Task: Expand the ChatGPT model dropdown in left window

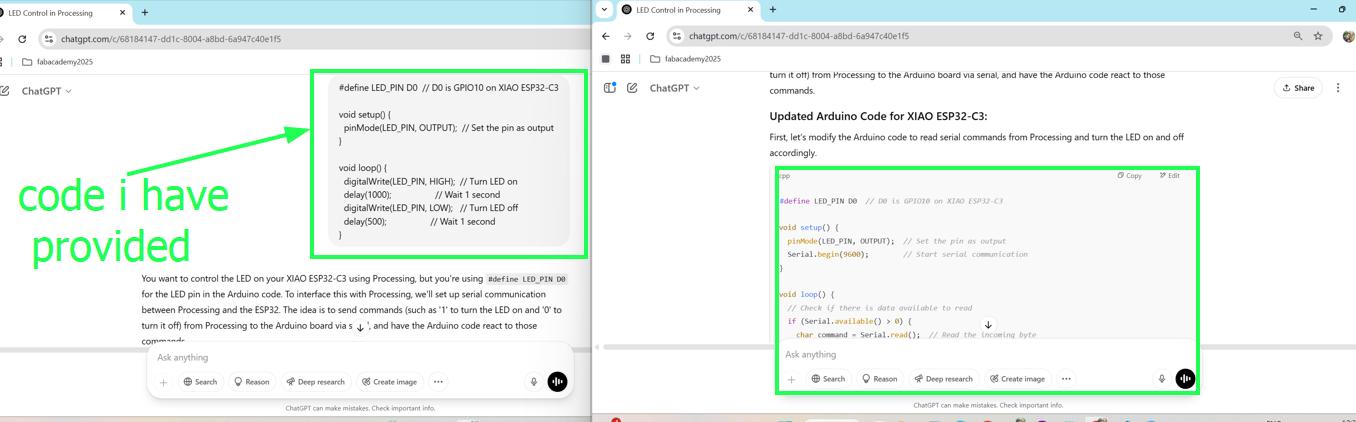Action: pyautogui.click(x=47, y=91)
